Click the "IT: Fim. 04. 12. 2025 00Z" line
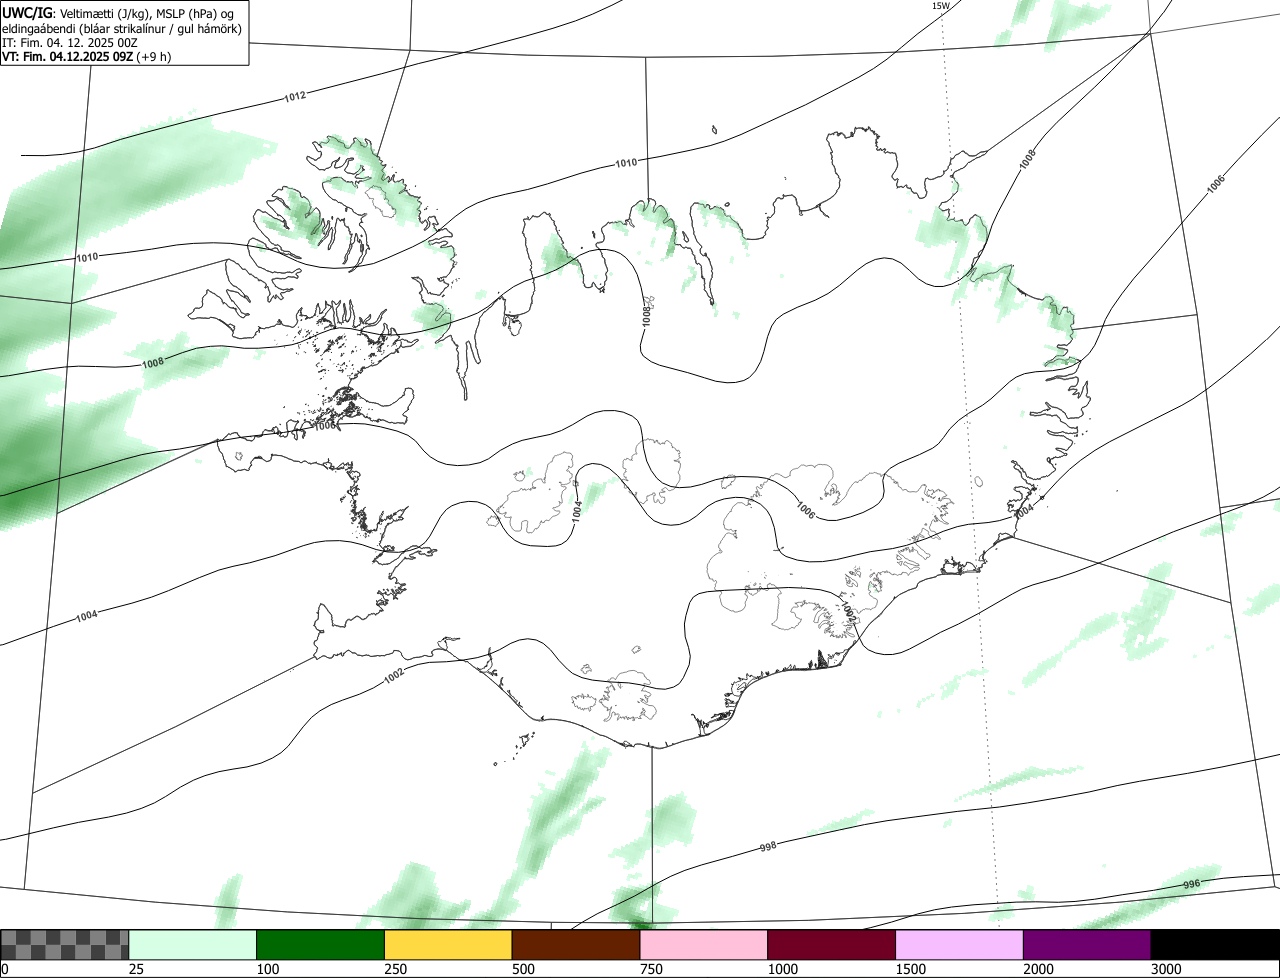This screenshot has width=1280, height=978. point(69,42)
